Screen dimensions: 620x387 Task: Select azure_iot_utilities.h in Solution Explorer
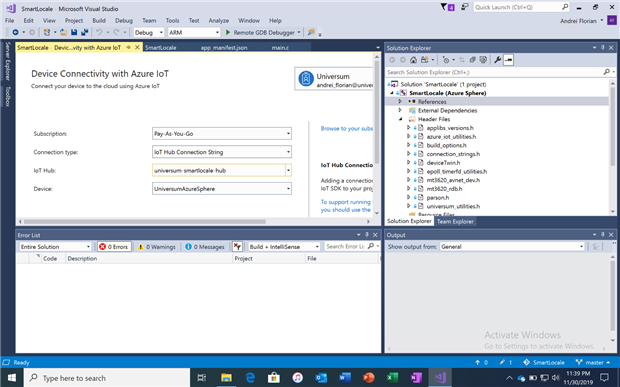click(x=451, y=136)
